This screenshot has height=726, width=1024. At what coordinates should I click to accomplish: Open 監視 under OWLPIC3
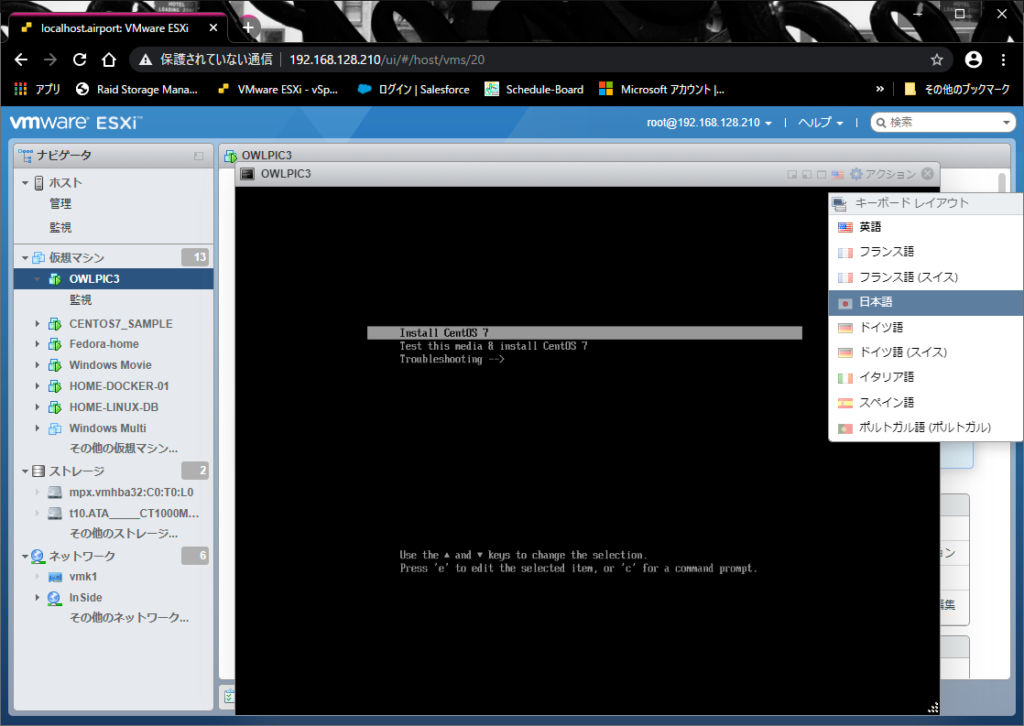[81, 300]
